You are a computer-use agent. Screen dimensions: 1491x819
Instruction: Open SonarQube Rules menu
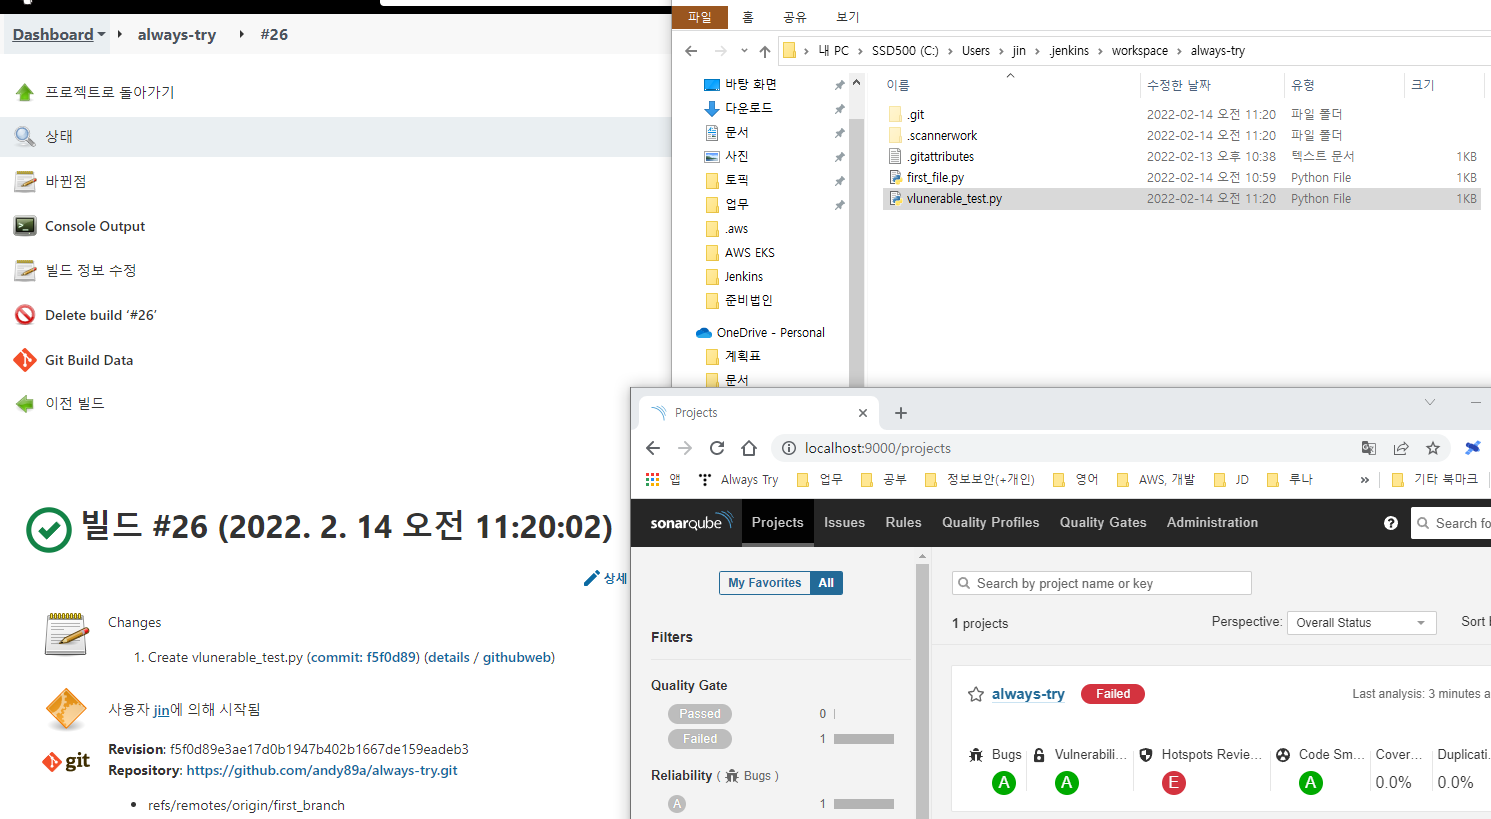[x=903, y=523]
